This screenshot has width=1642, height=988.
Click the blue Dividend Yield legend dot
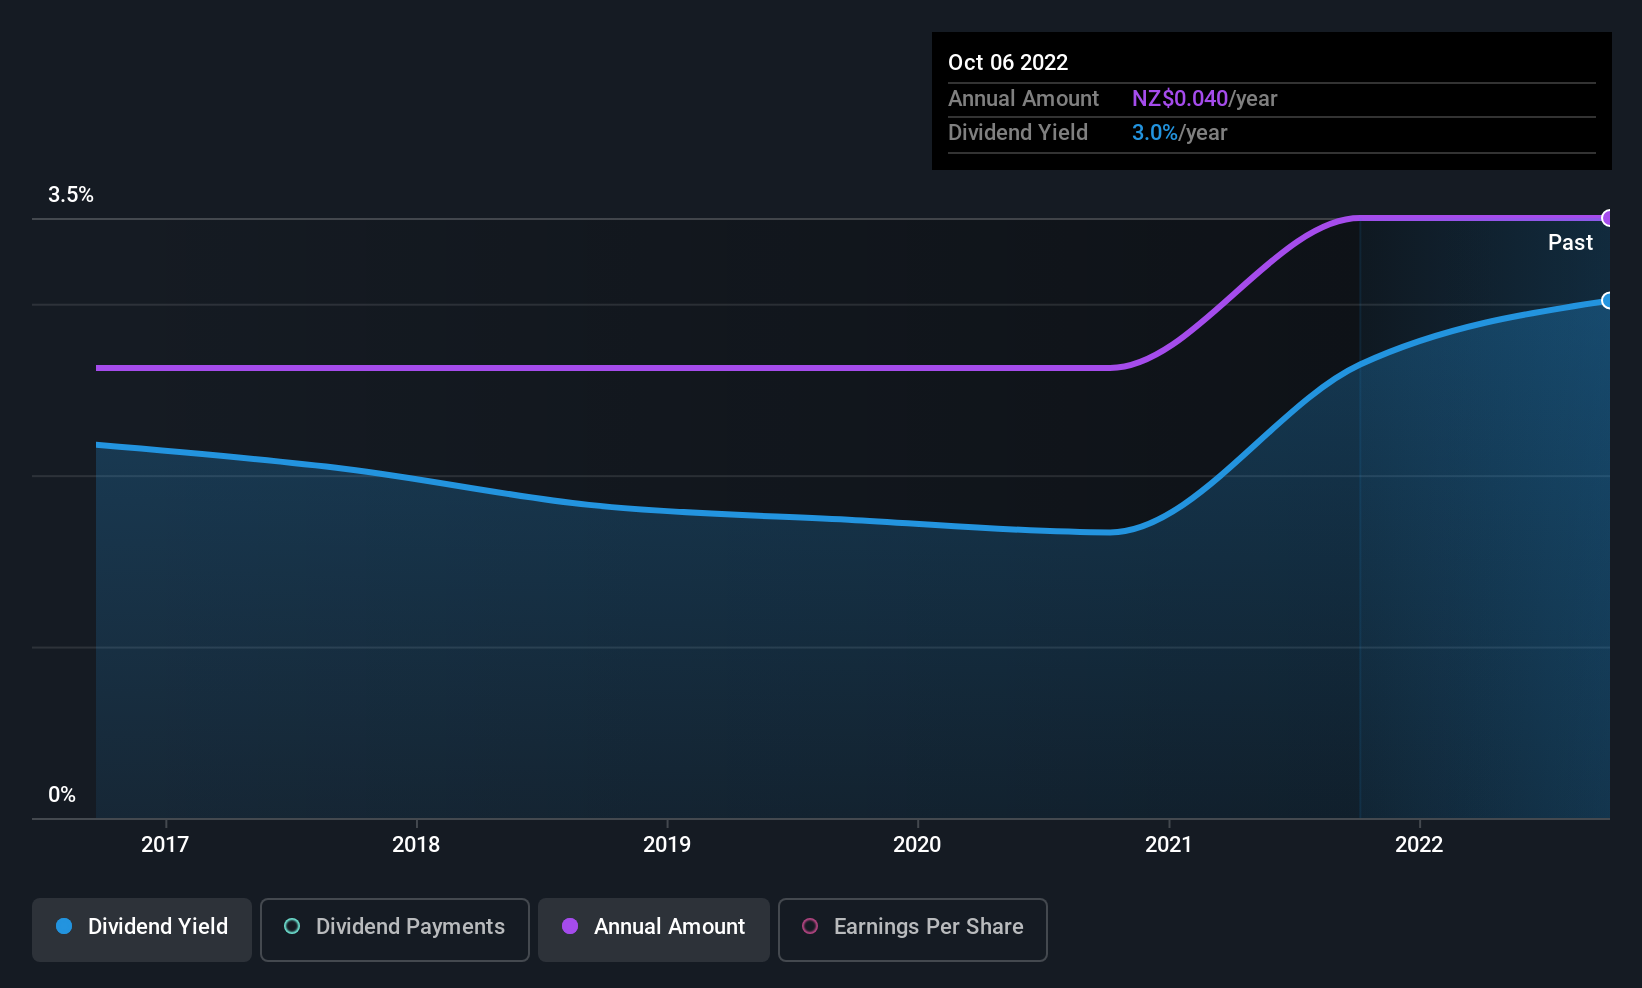pyautogui.click(x=64, y=926)
